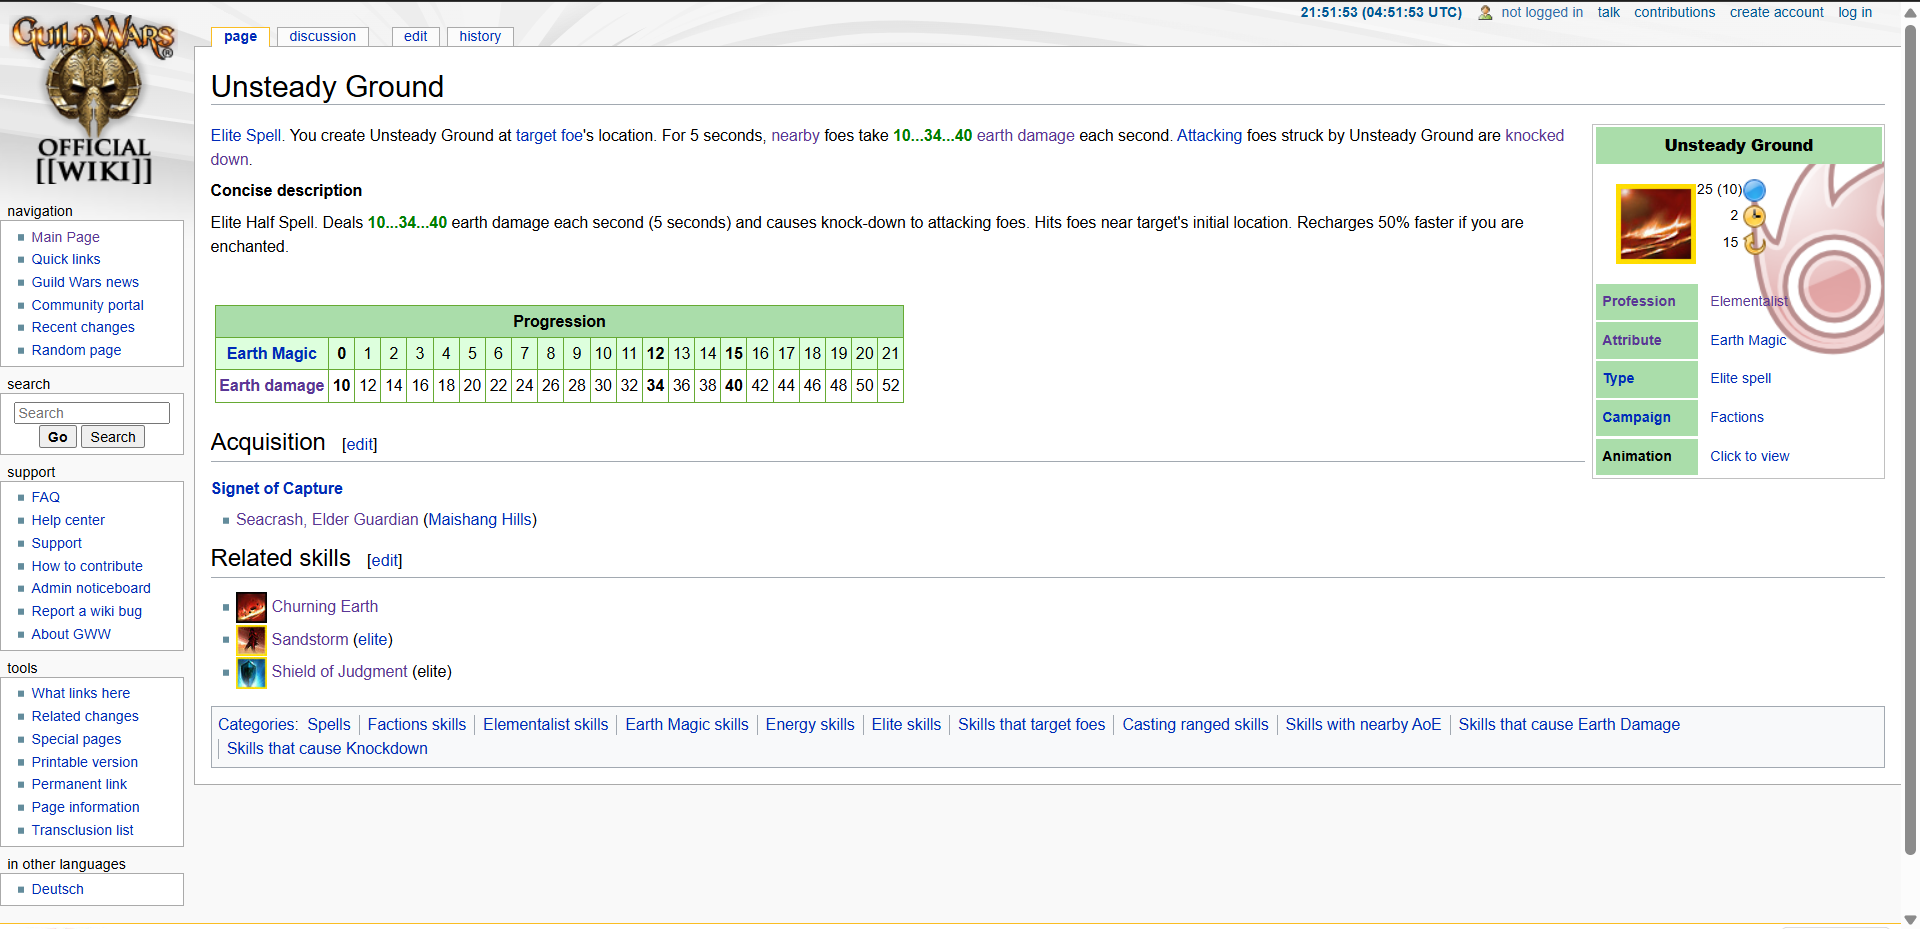Open Help center
The height and width of the screenshot is (929, 1920).
point(68,520)
